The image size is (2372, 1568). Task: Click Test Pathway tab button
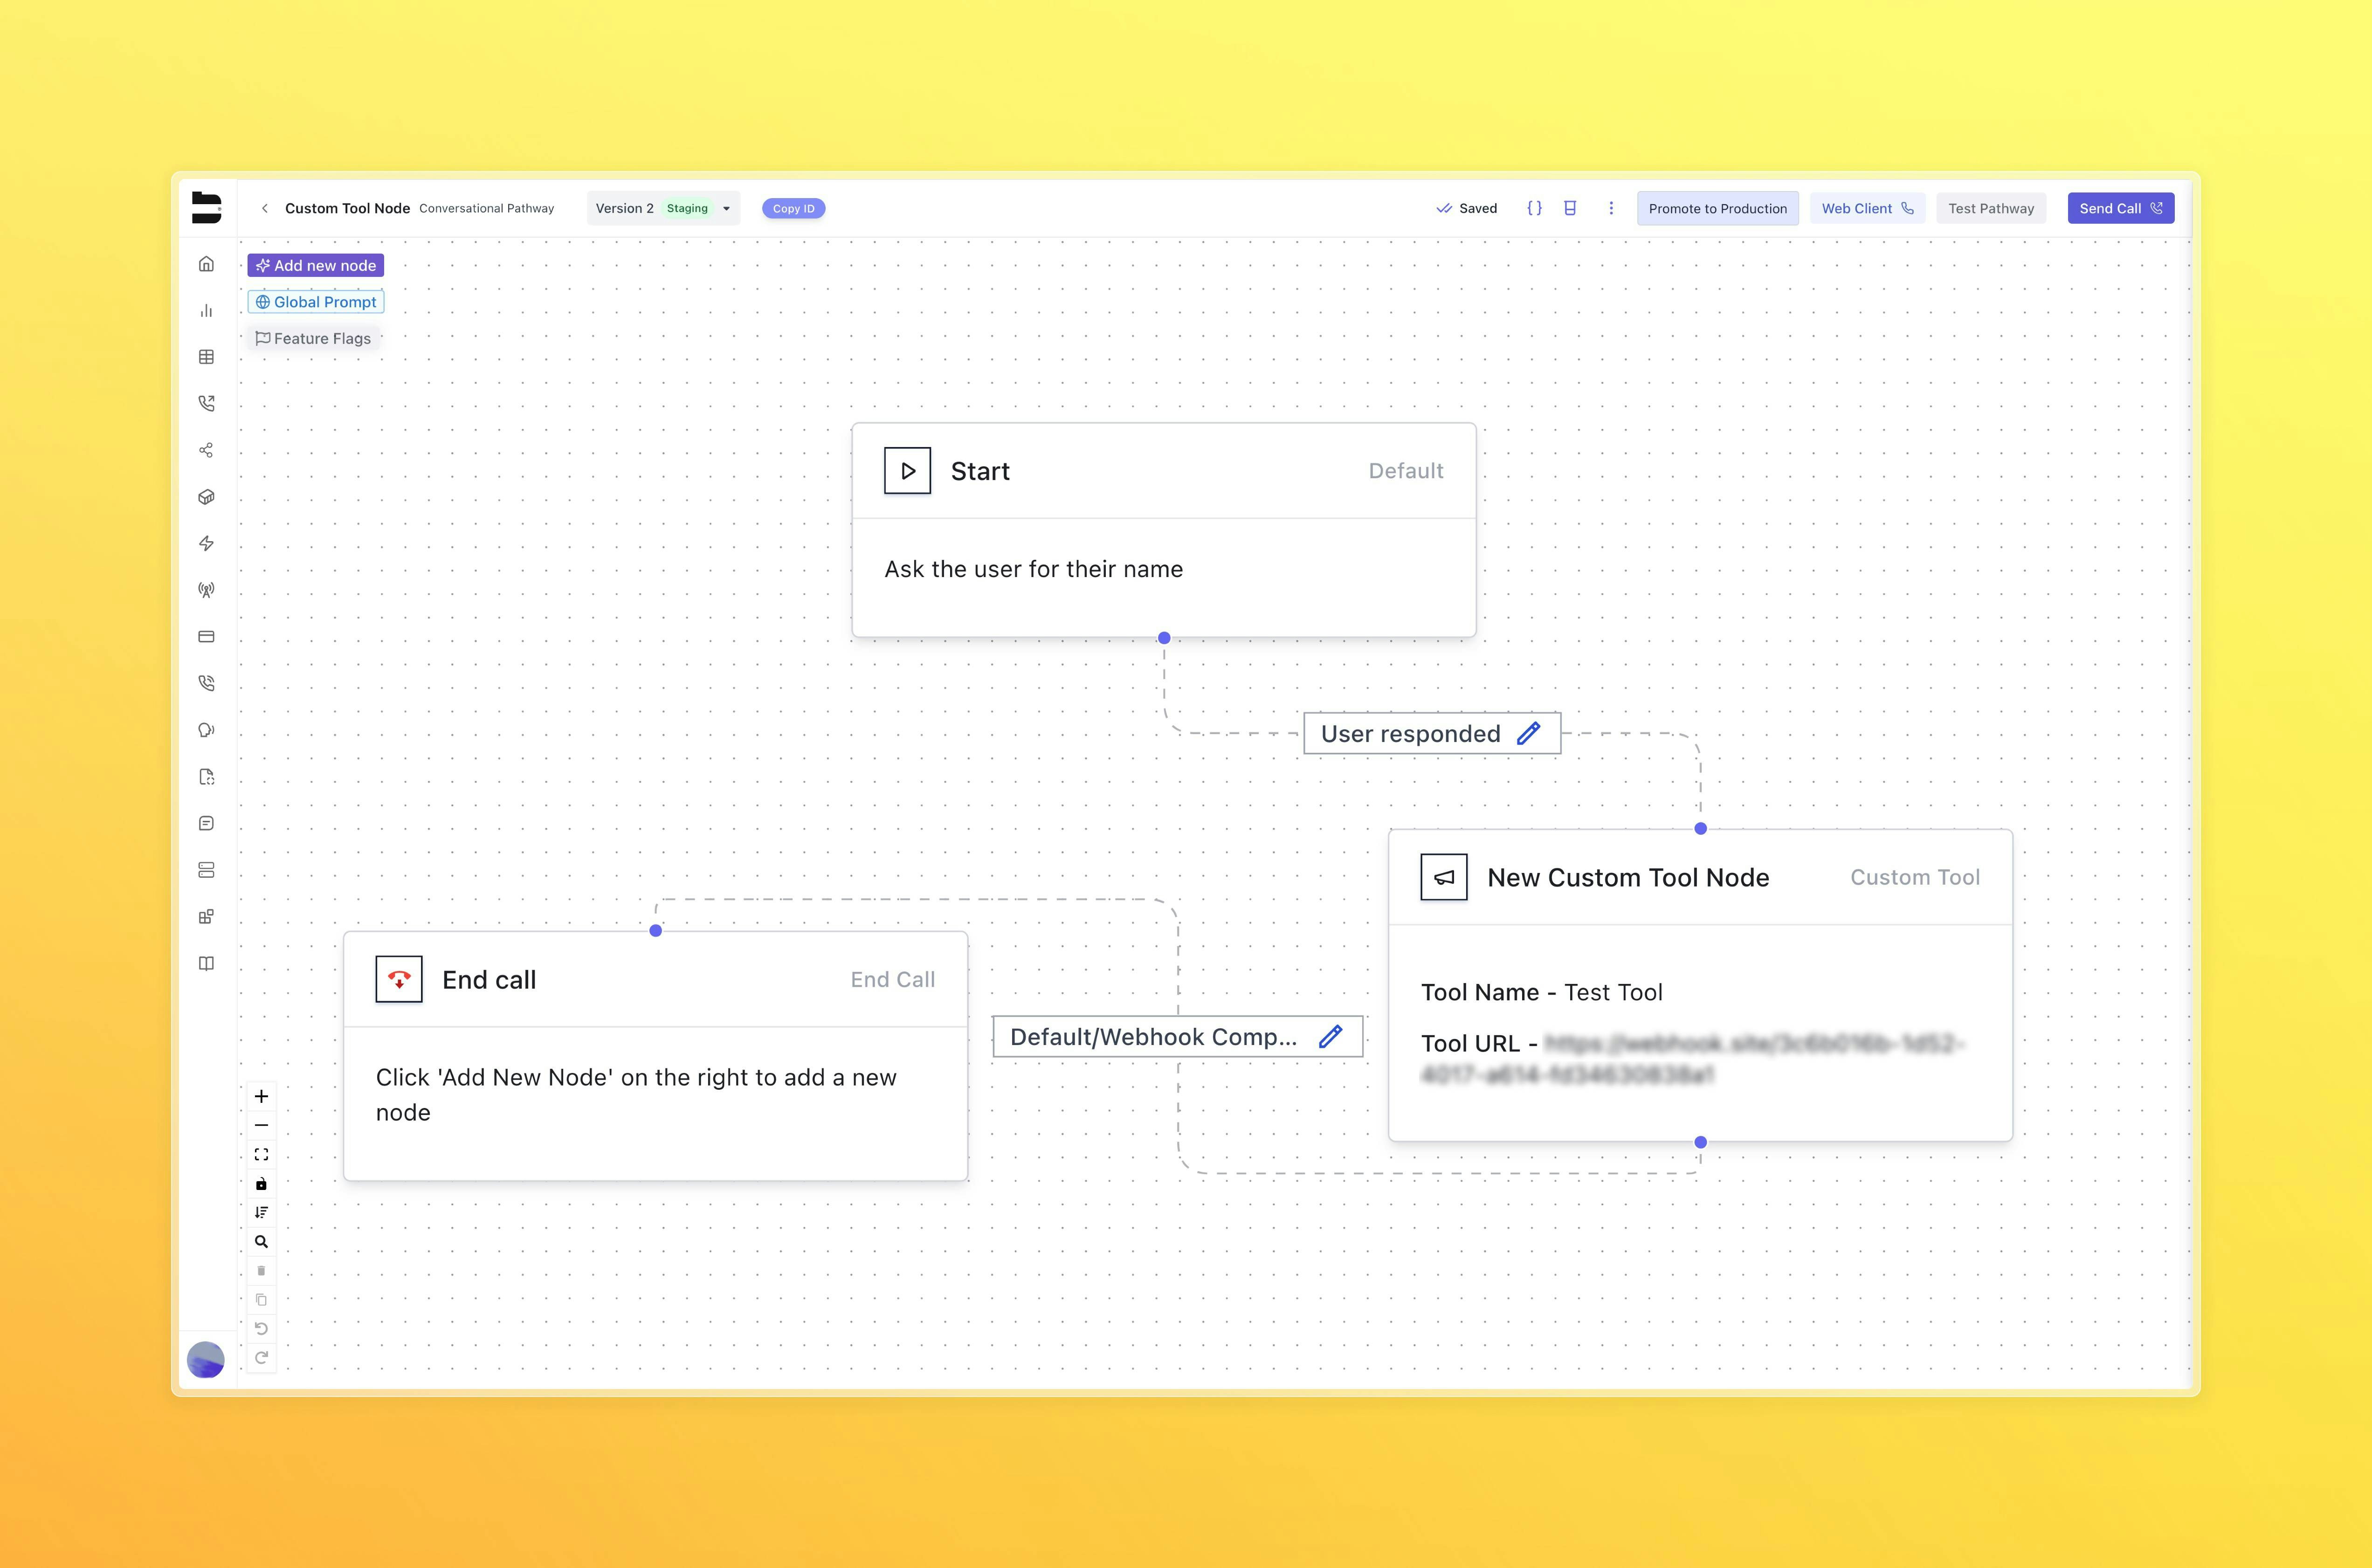[1990, 208]
